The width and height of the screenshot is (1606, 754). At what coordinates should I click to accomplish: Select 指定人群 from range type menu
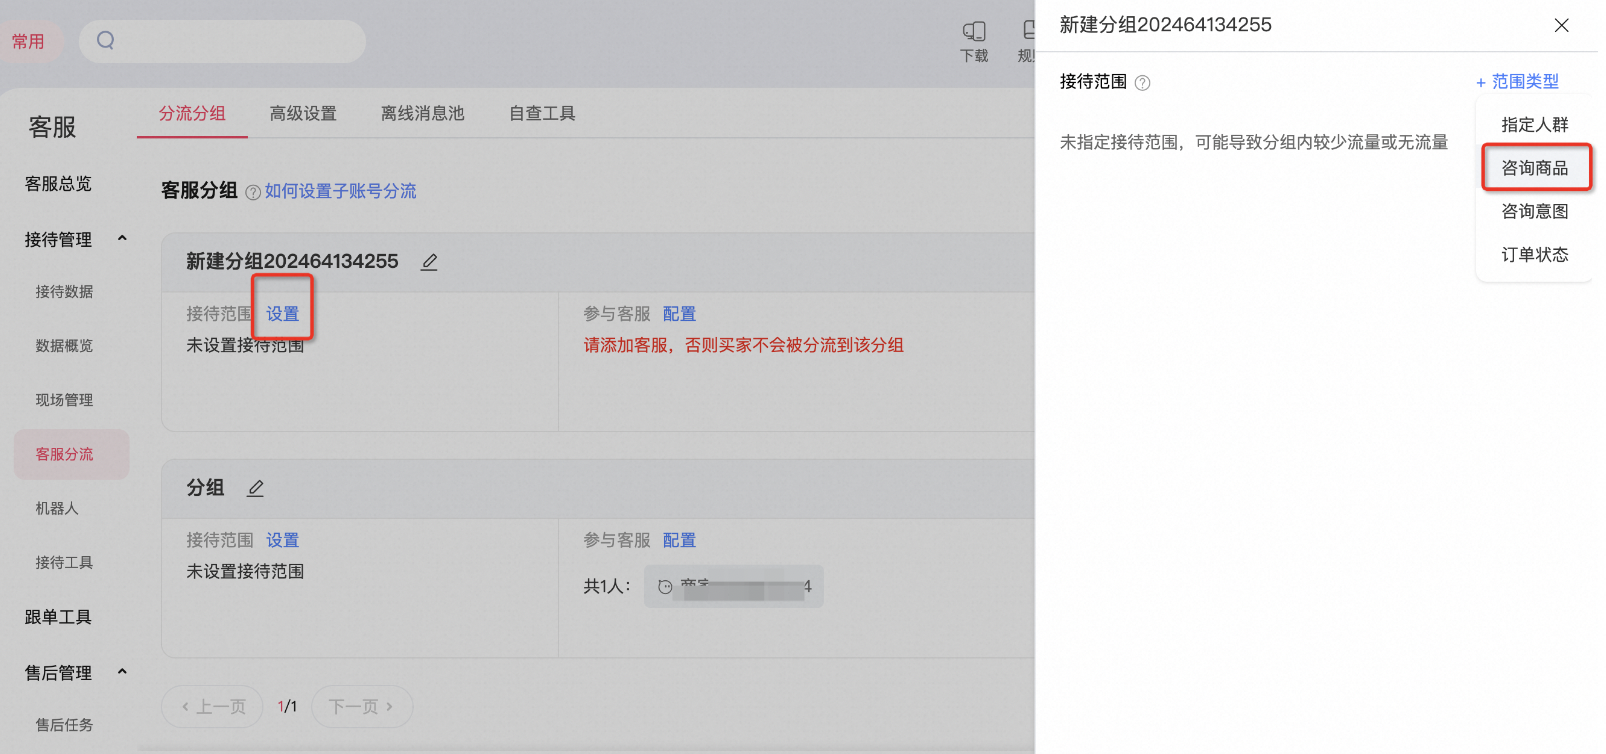(x=1534, y=125)
